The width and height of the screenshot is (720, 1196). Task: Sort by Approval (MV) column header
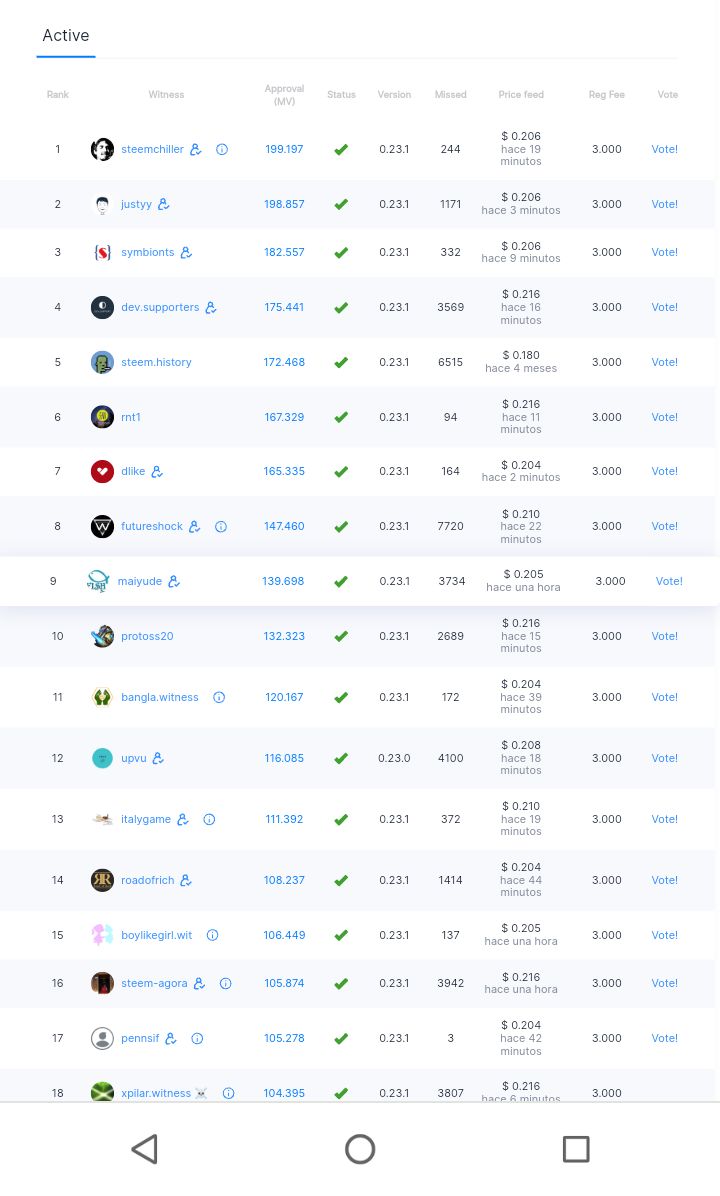point(284,95)
